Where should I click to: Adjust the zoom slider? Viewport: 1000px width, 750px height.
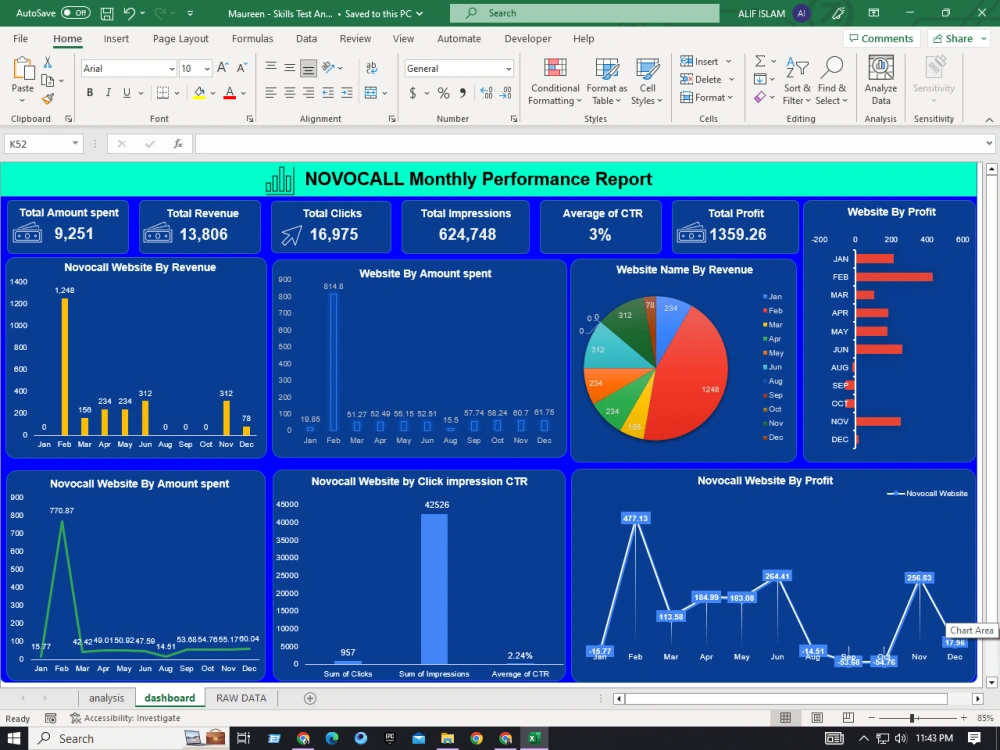913,717
